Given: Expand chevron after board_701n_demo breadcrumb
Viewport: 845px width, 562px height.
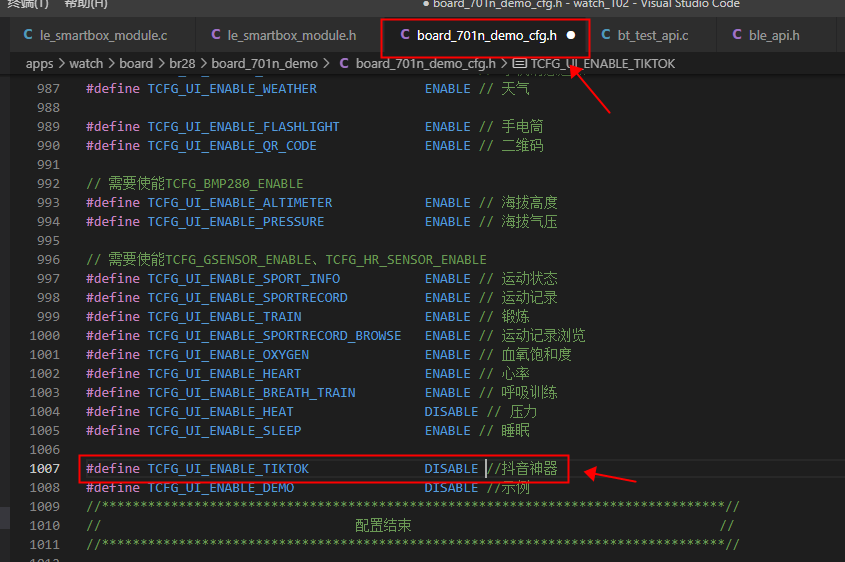Looking at the screenshot, I should 327,64.
